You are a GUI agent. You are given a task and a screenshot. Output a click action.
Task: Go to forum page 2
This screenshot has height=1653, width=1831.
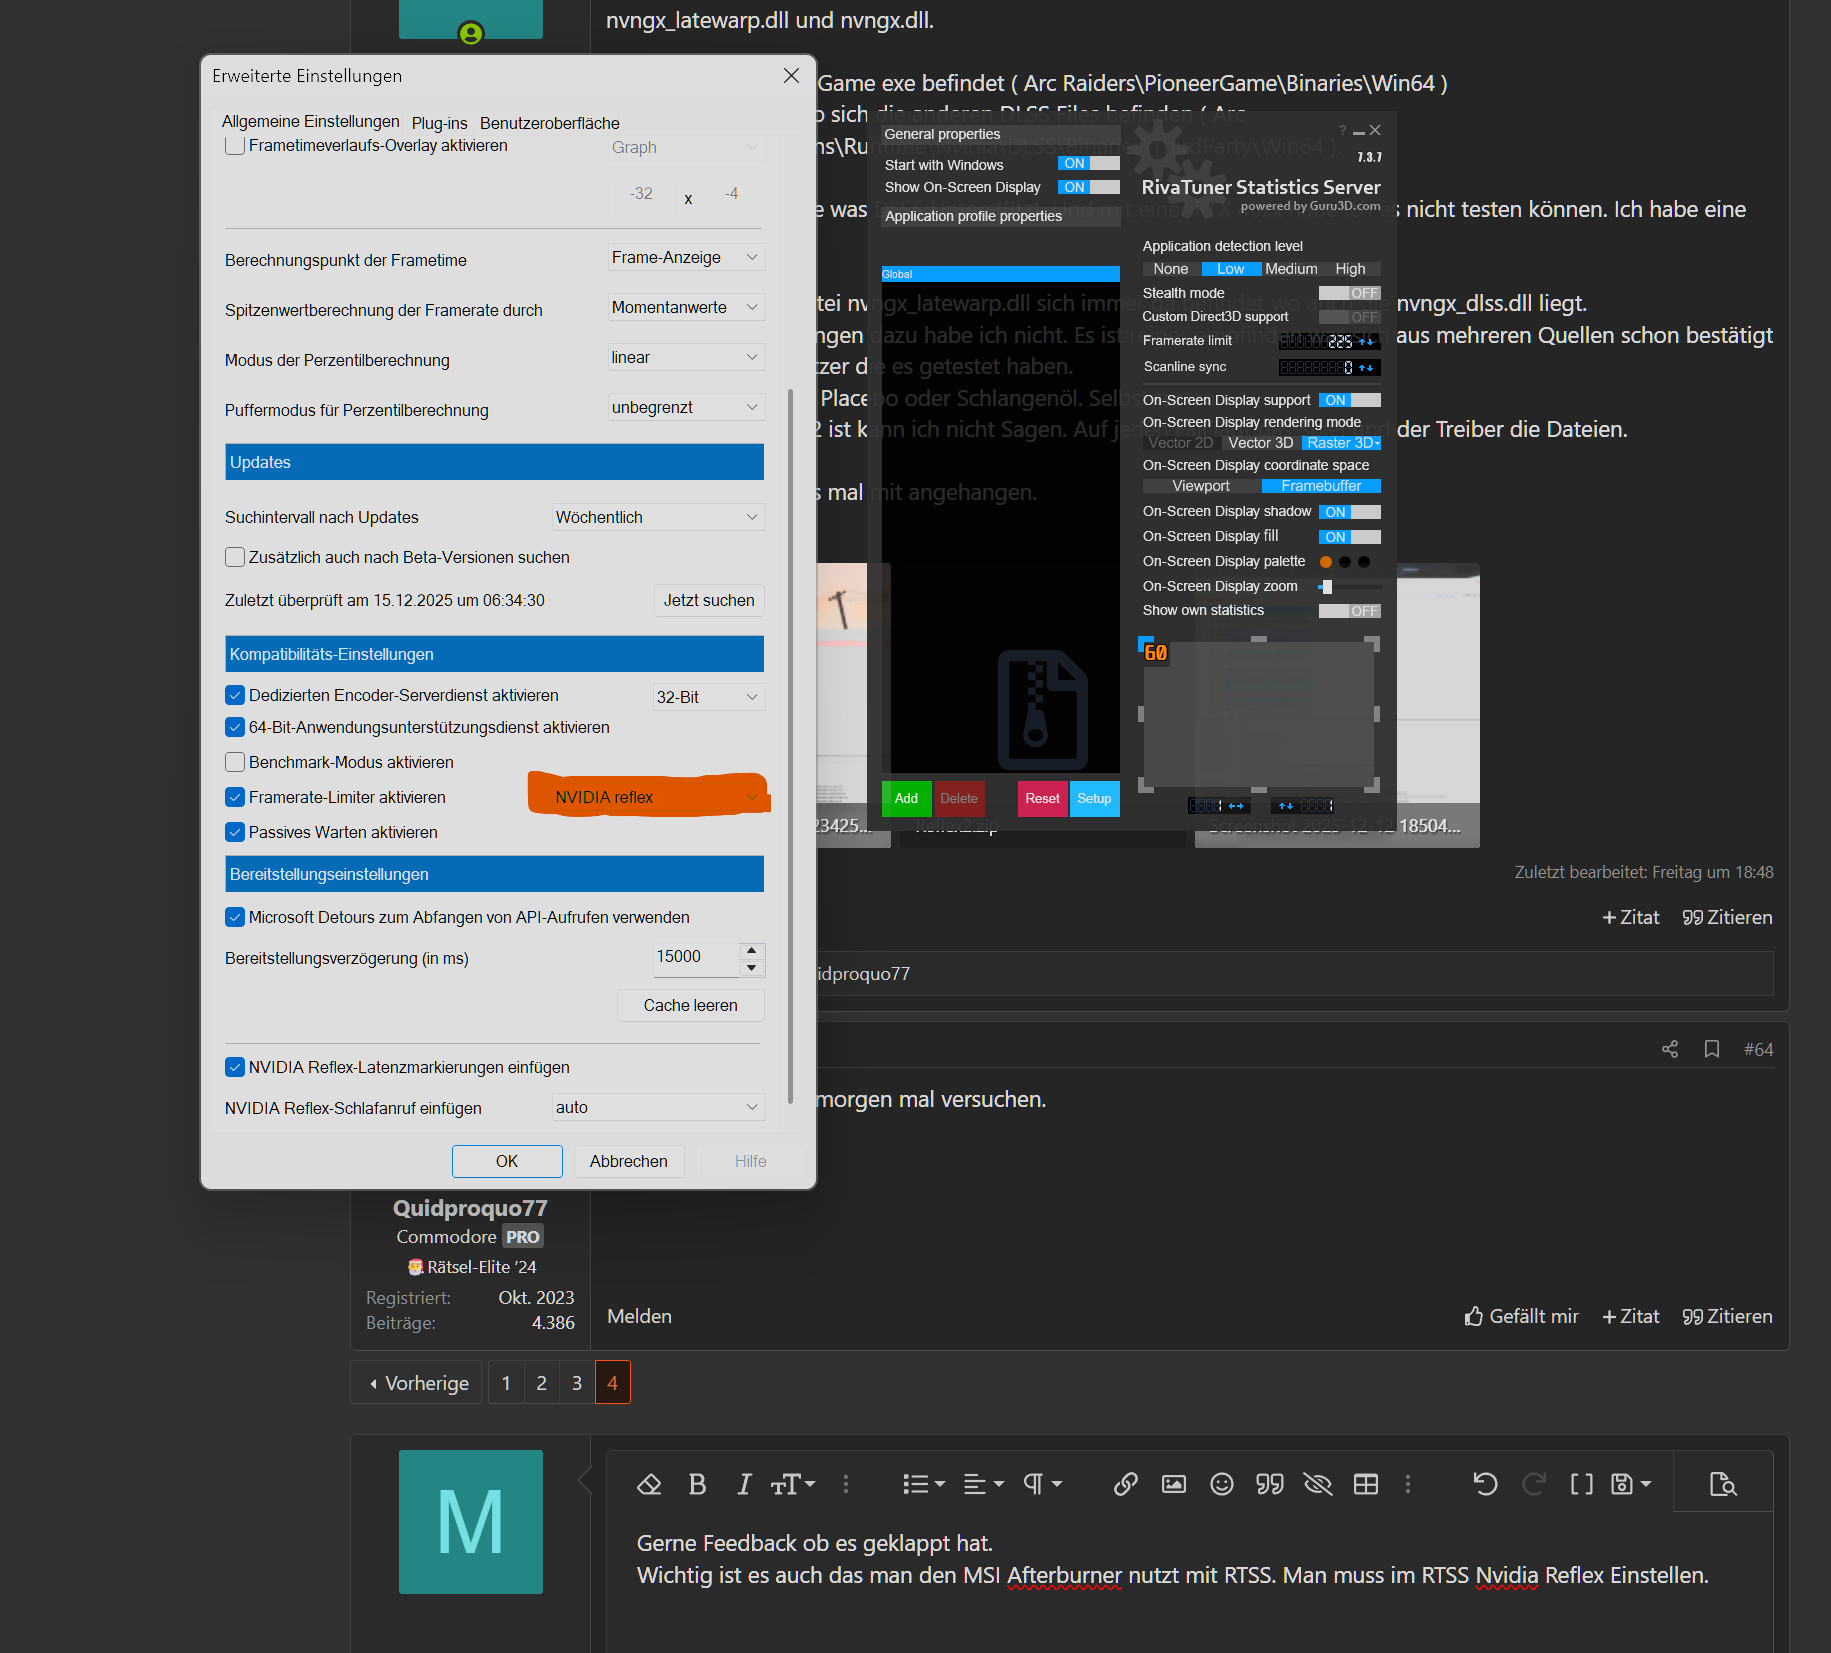coord(542,1382)
